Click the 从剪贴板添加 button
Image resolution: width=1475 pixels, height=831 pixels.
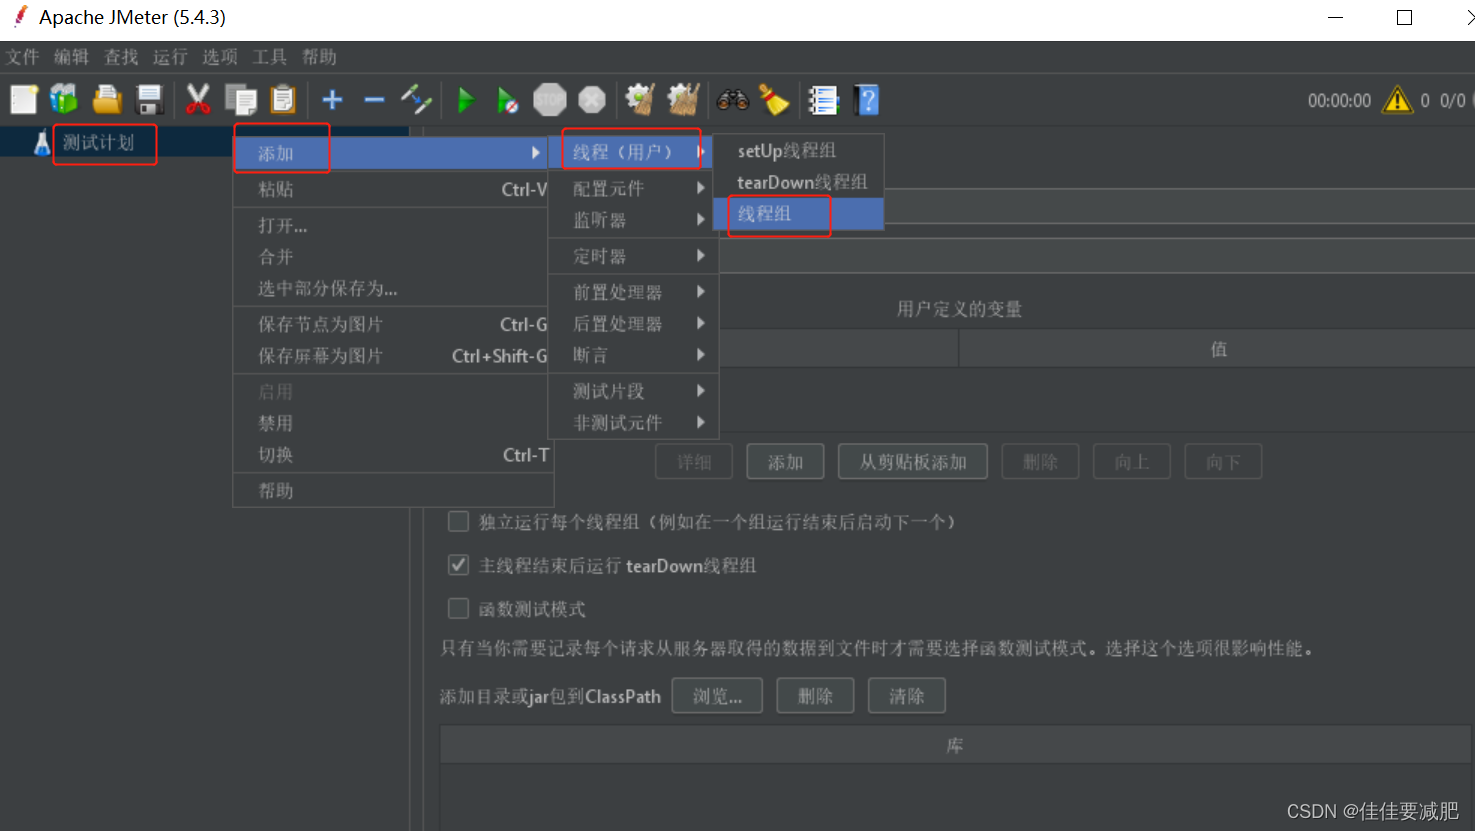pos(913,462)
